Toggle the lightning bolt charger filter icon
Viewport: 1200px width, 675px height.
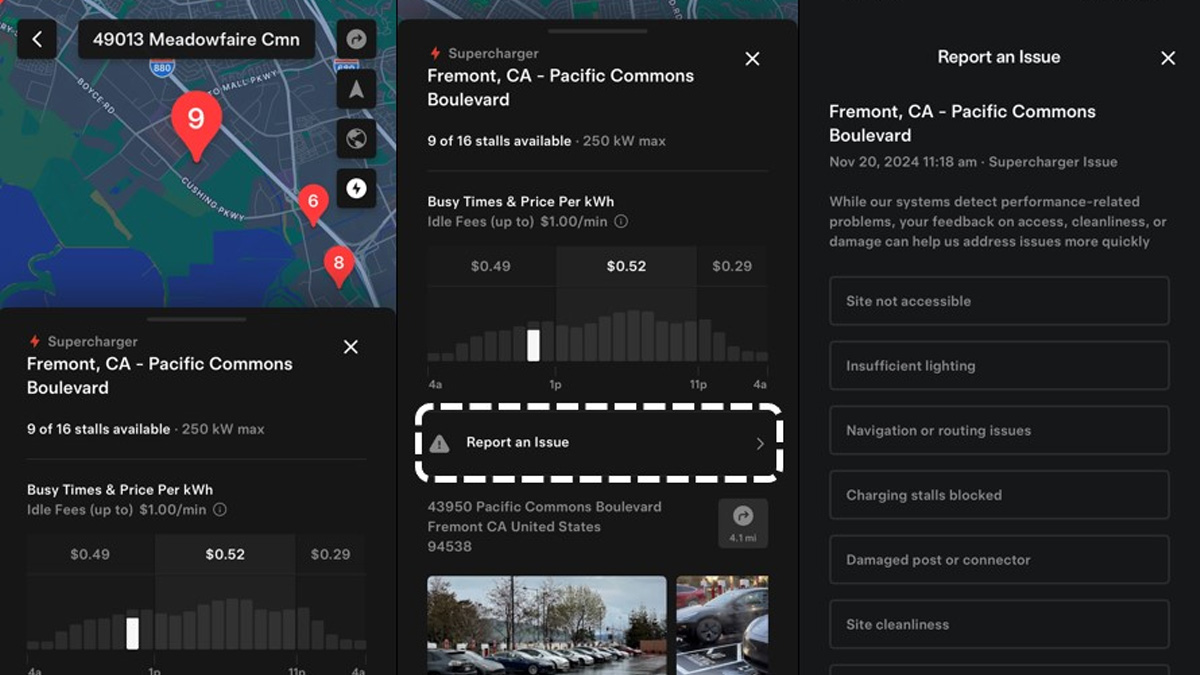click(356, 187)
